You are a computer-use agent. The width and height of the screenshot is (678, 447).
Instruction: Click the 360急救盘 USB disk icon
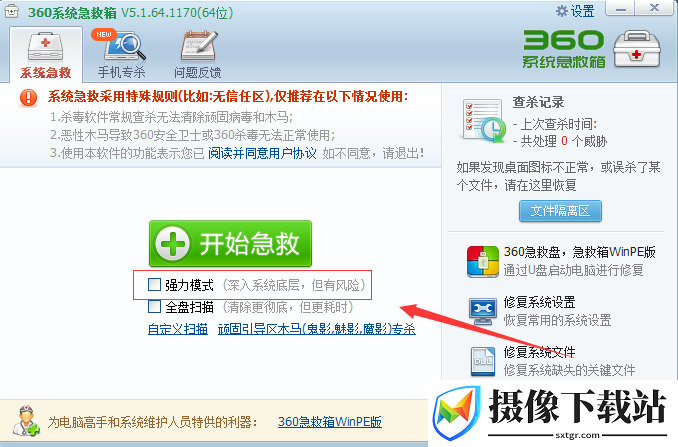[x=483, y=262]
